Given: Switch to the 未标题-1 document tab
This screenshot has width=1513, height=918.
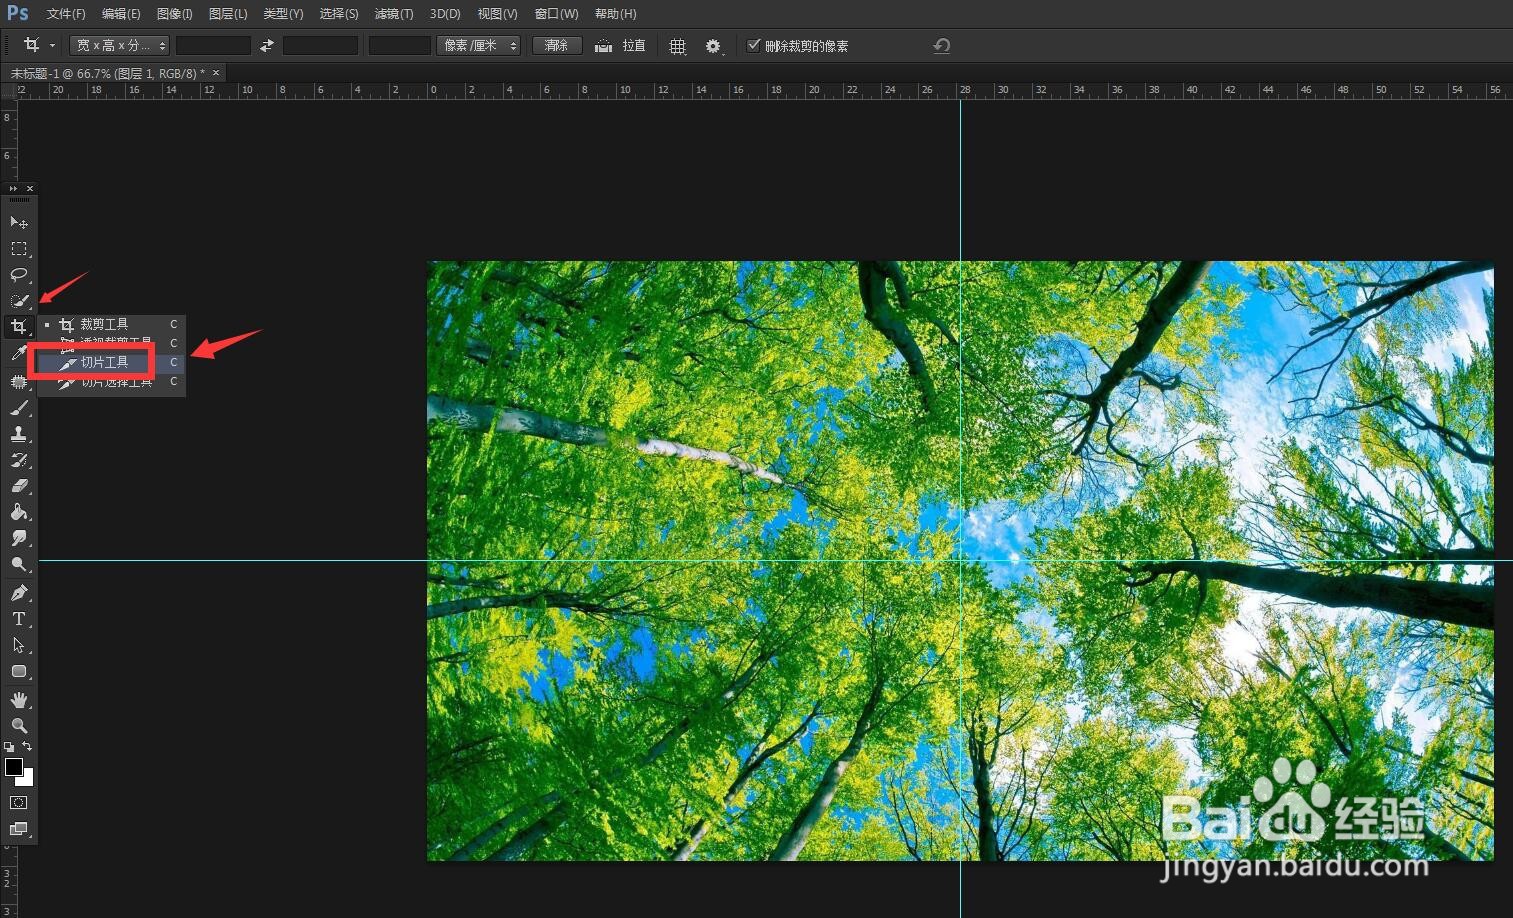Looking at the screenshot, I should coord(107,73).
